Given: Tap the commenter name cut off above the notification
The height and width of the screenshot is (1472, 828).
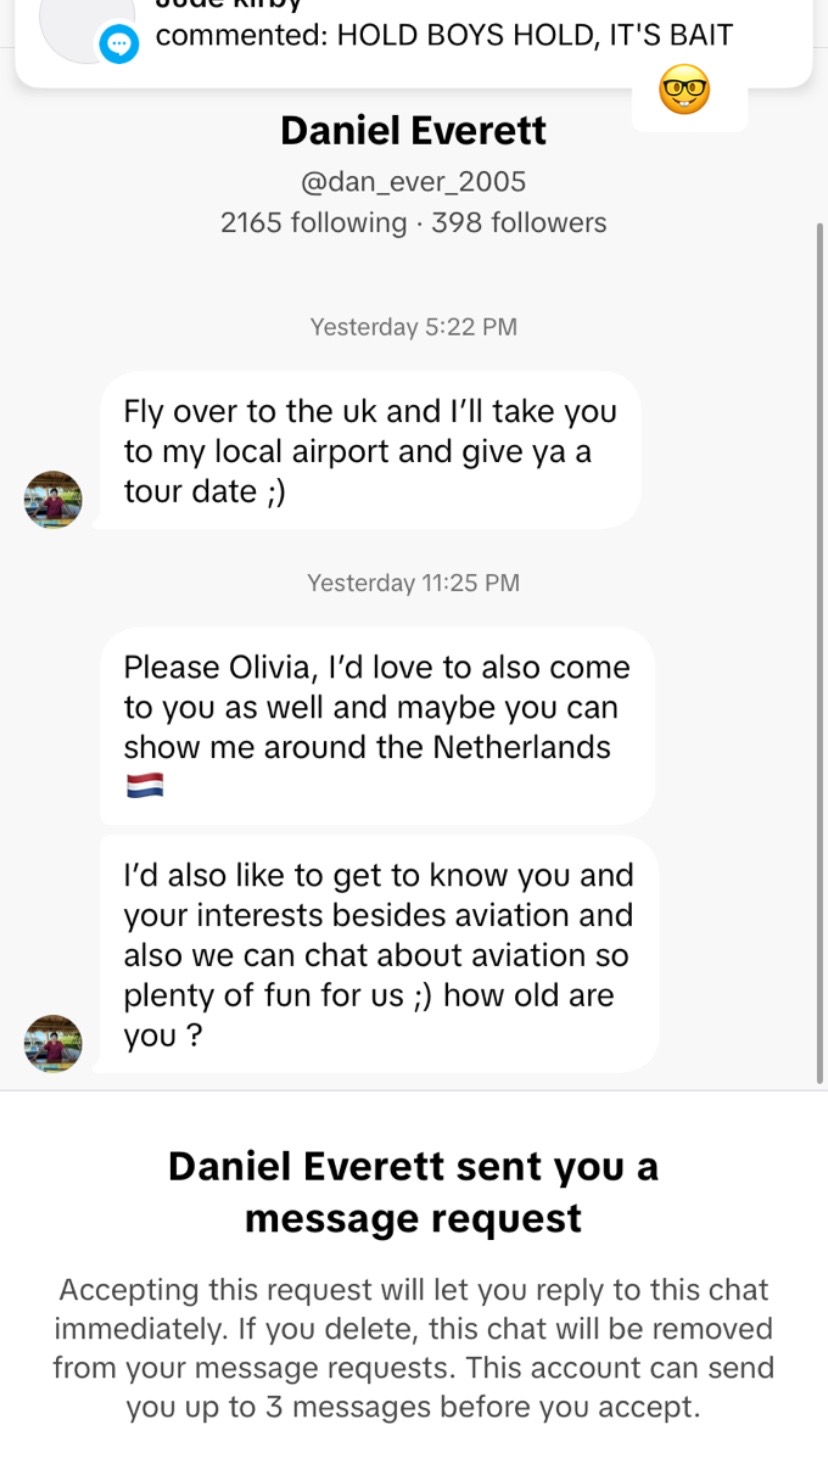Looking at the screenshot, I should [x=228, y=5].
